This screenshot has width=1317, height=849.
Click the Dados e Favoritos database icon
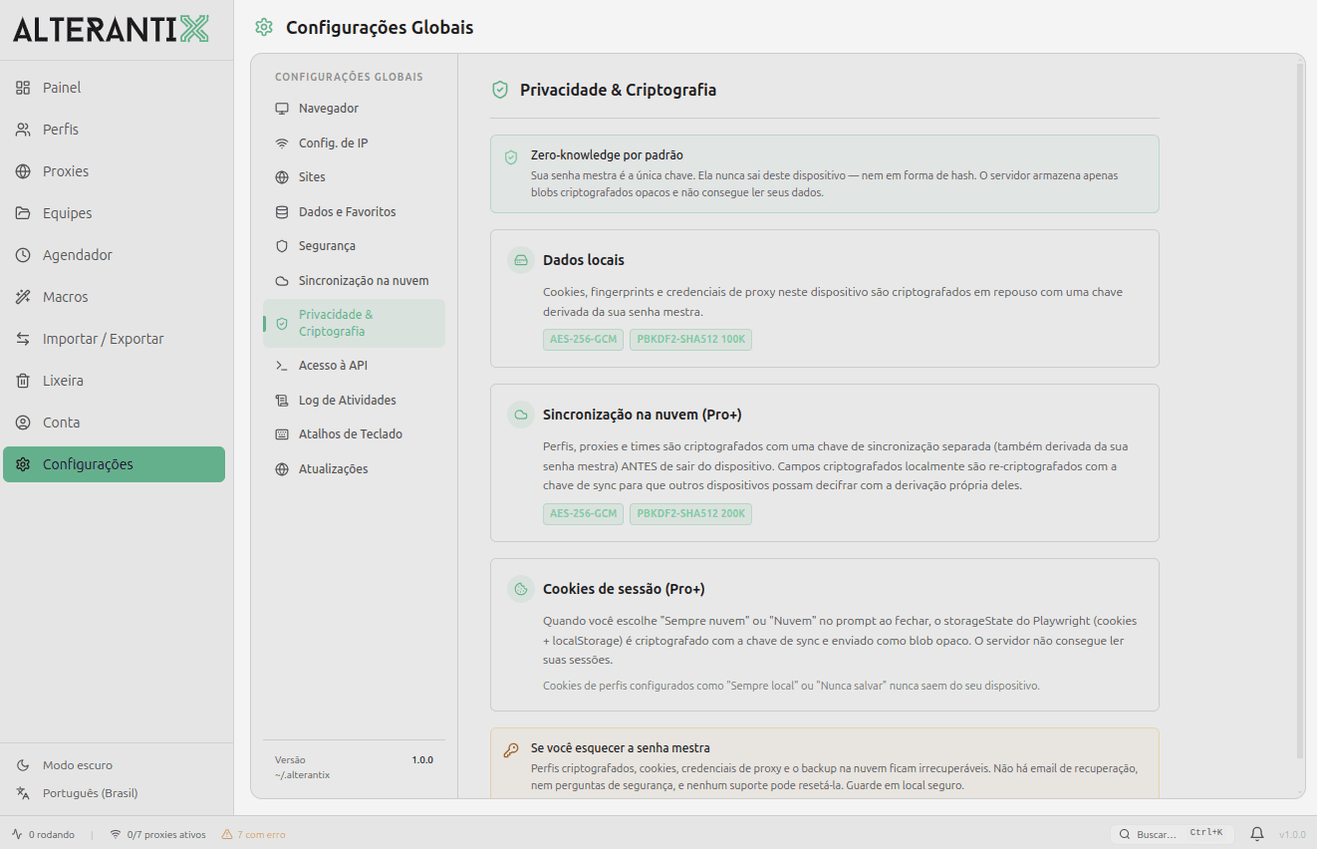(x=282, y=212)
